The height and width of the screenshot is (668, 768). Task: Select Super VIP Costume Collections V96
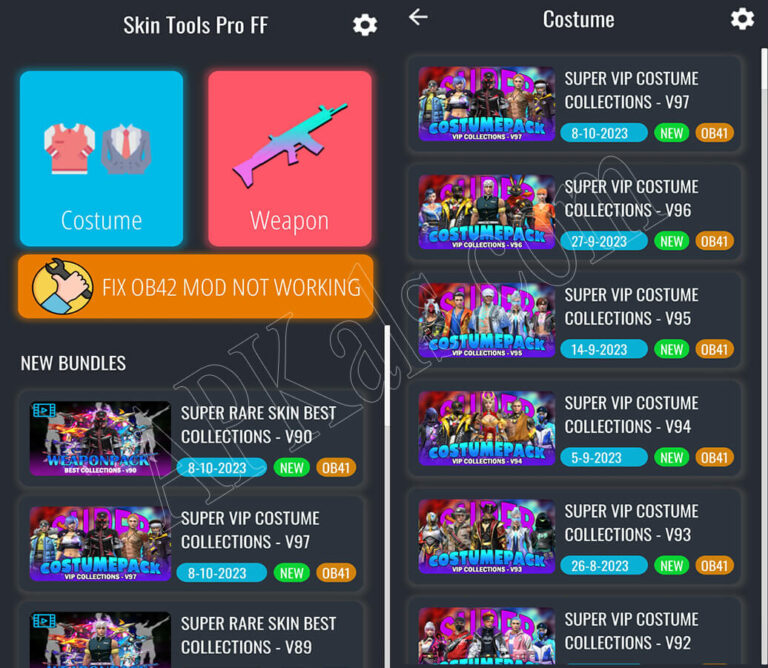(575, 212)
